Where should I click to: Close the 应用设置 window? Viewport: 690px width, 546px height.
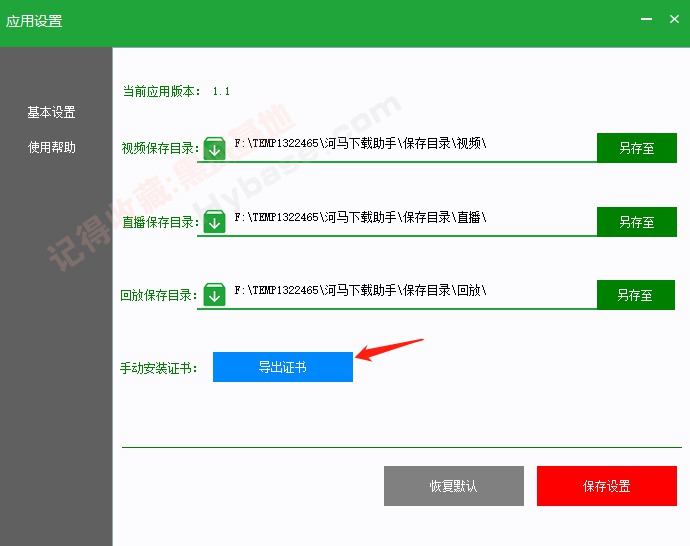[674, 19]
